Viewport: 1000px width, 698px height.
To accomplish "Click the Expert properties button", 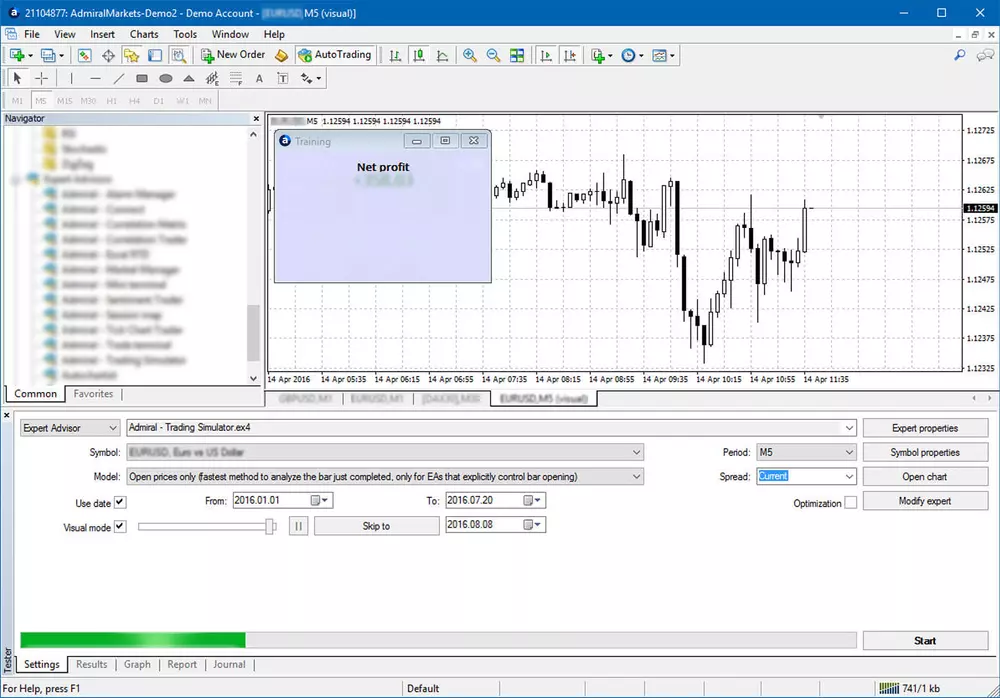I will (926, 427).
